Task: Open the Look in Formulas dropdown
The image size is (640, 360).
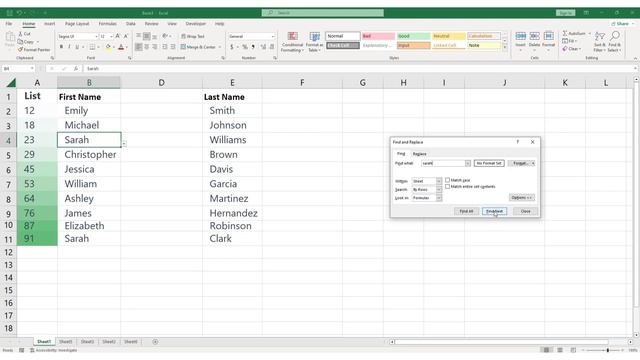Action: point(439,198)
